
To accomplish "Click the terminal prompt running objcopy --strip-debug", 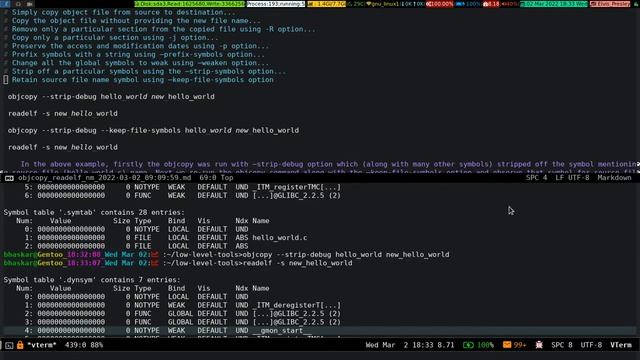I will 227,255.
